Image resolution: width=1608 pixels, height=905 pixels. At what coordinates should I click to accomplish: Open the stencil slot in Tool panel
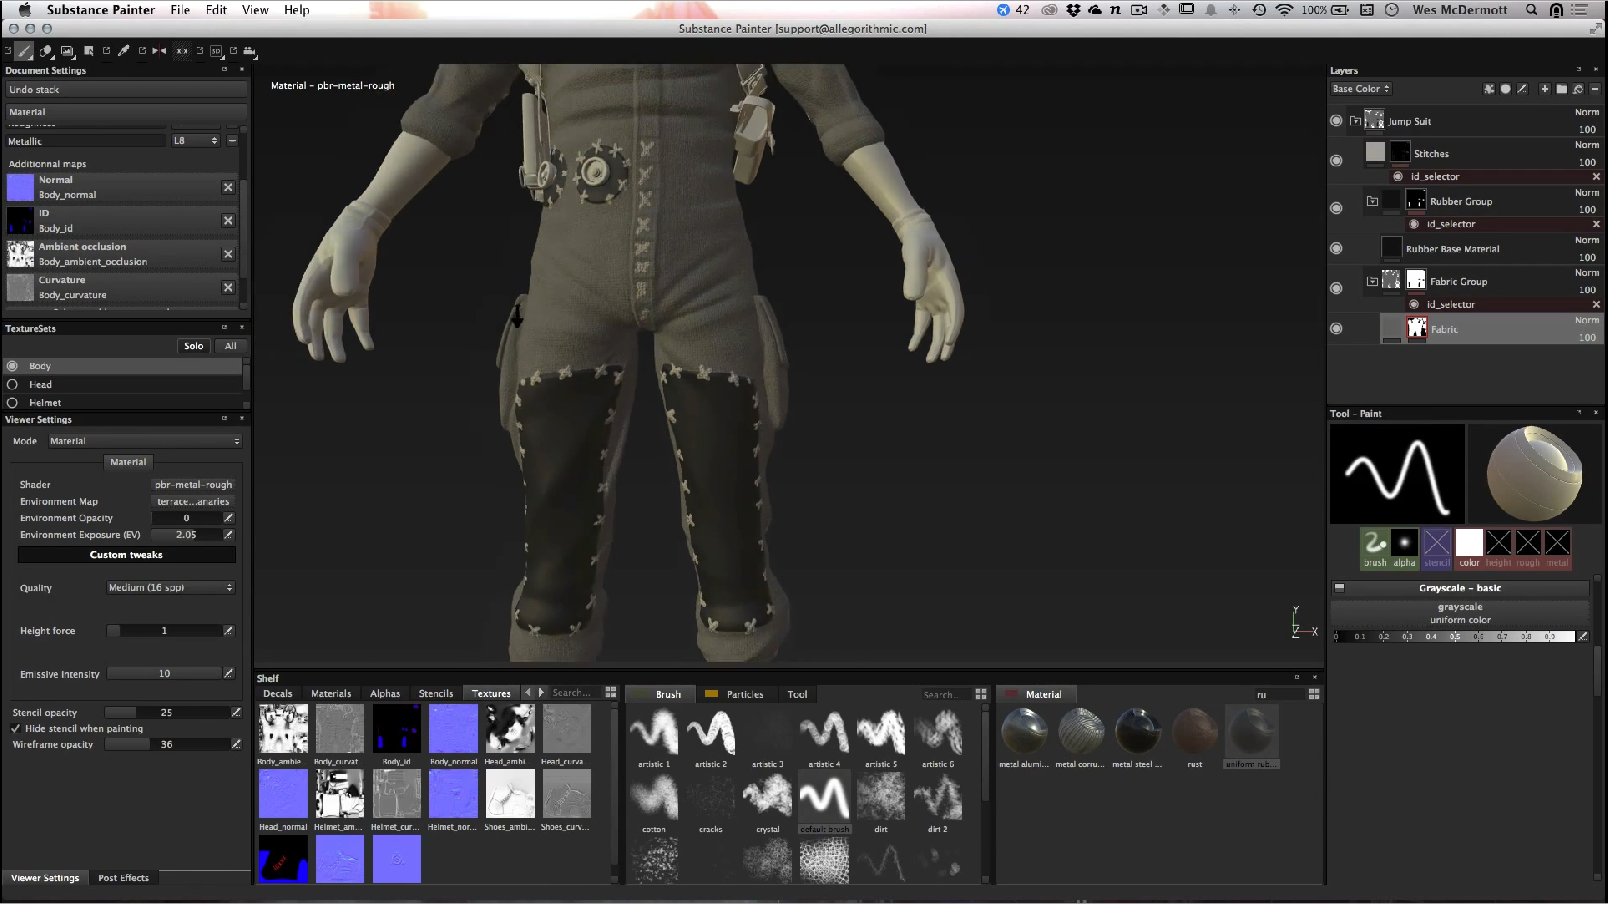(x=1437, y=548)
